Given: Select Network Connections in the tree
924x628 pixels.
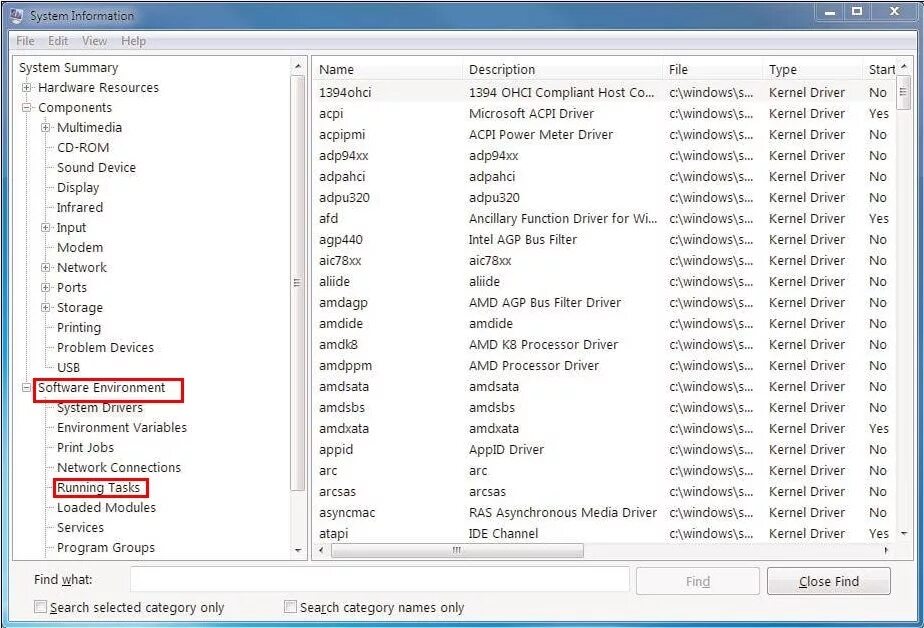Looking at the screenshot, I should point(118,468).
